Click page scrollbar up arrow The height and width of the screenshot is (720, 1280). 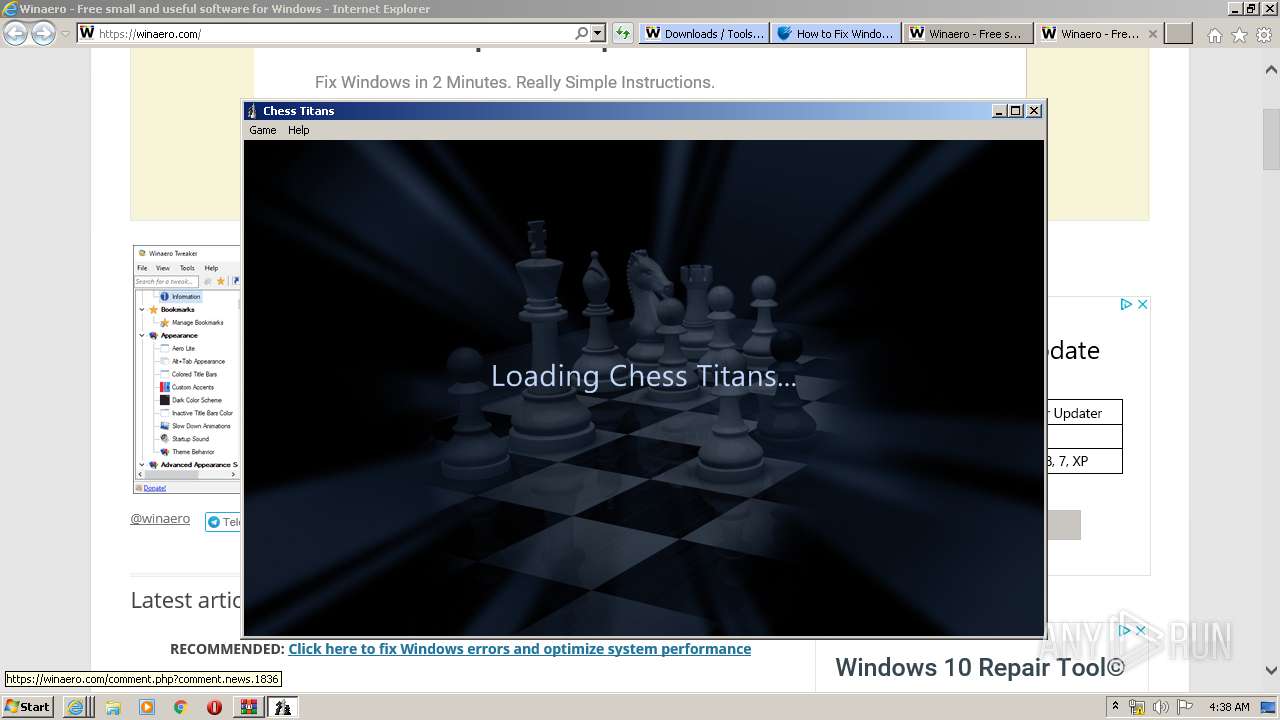coord(1271,70)
